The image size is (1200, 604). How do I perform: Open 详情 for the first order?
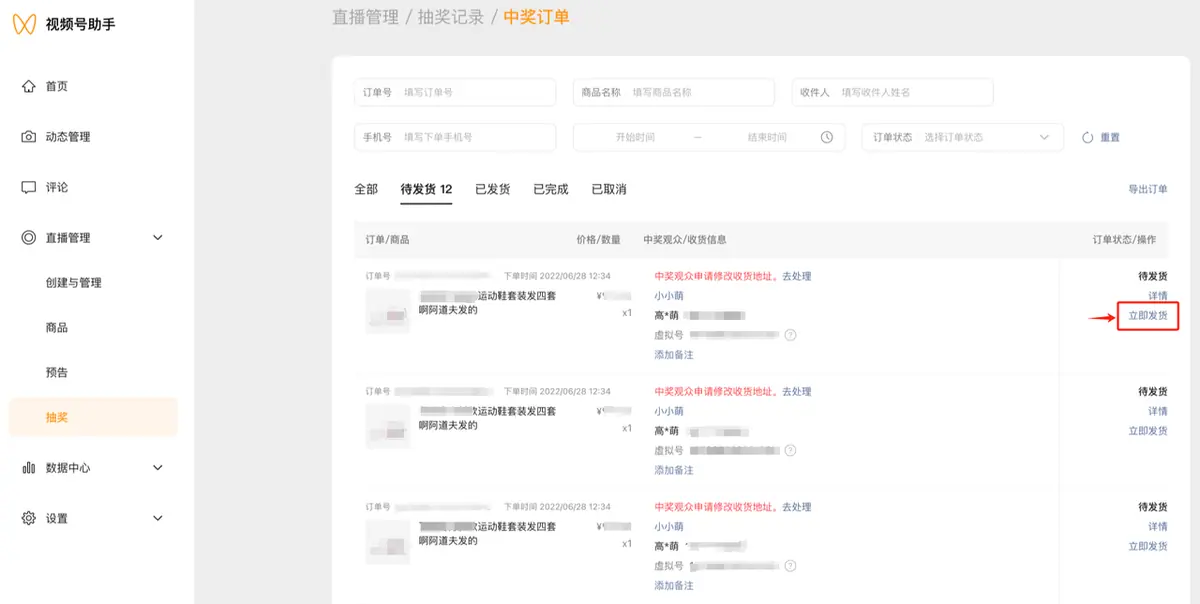[x=1157, y=296]
